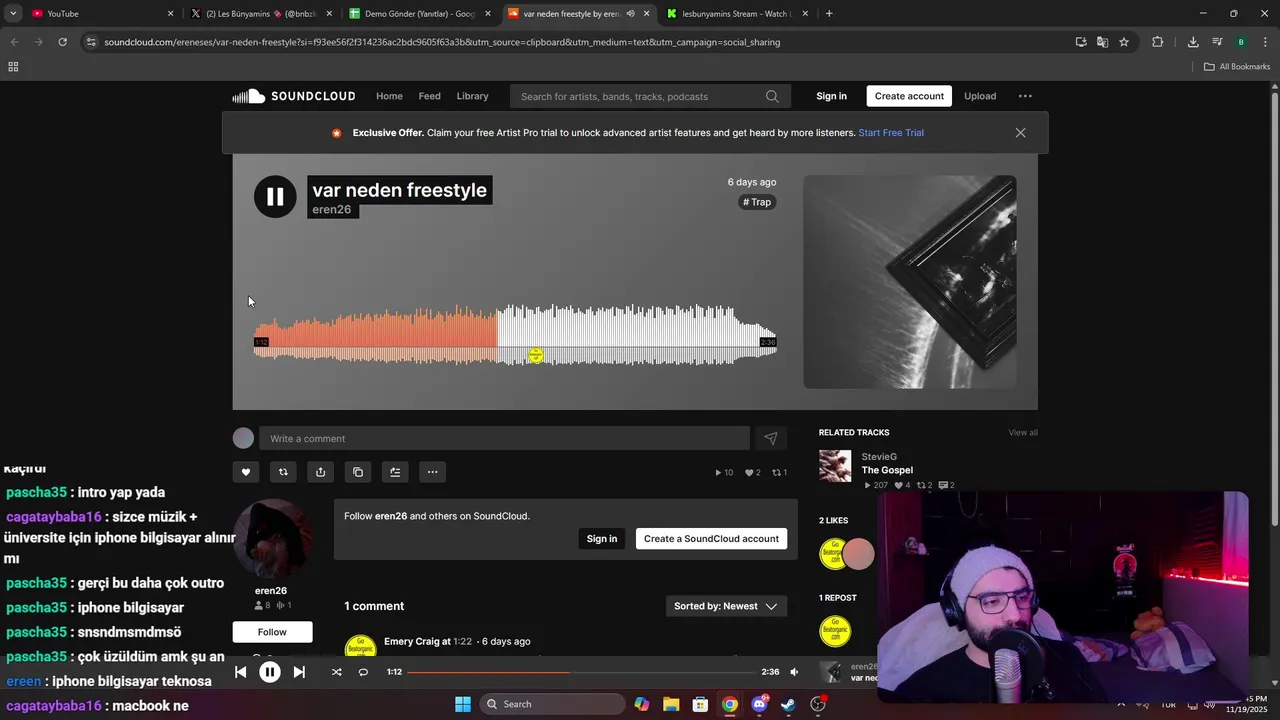1280x720 pixels.
Task: Click Sign in in the header
Action: tap(831, 96)
